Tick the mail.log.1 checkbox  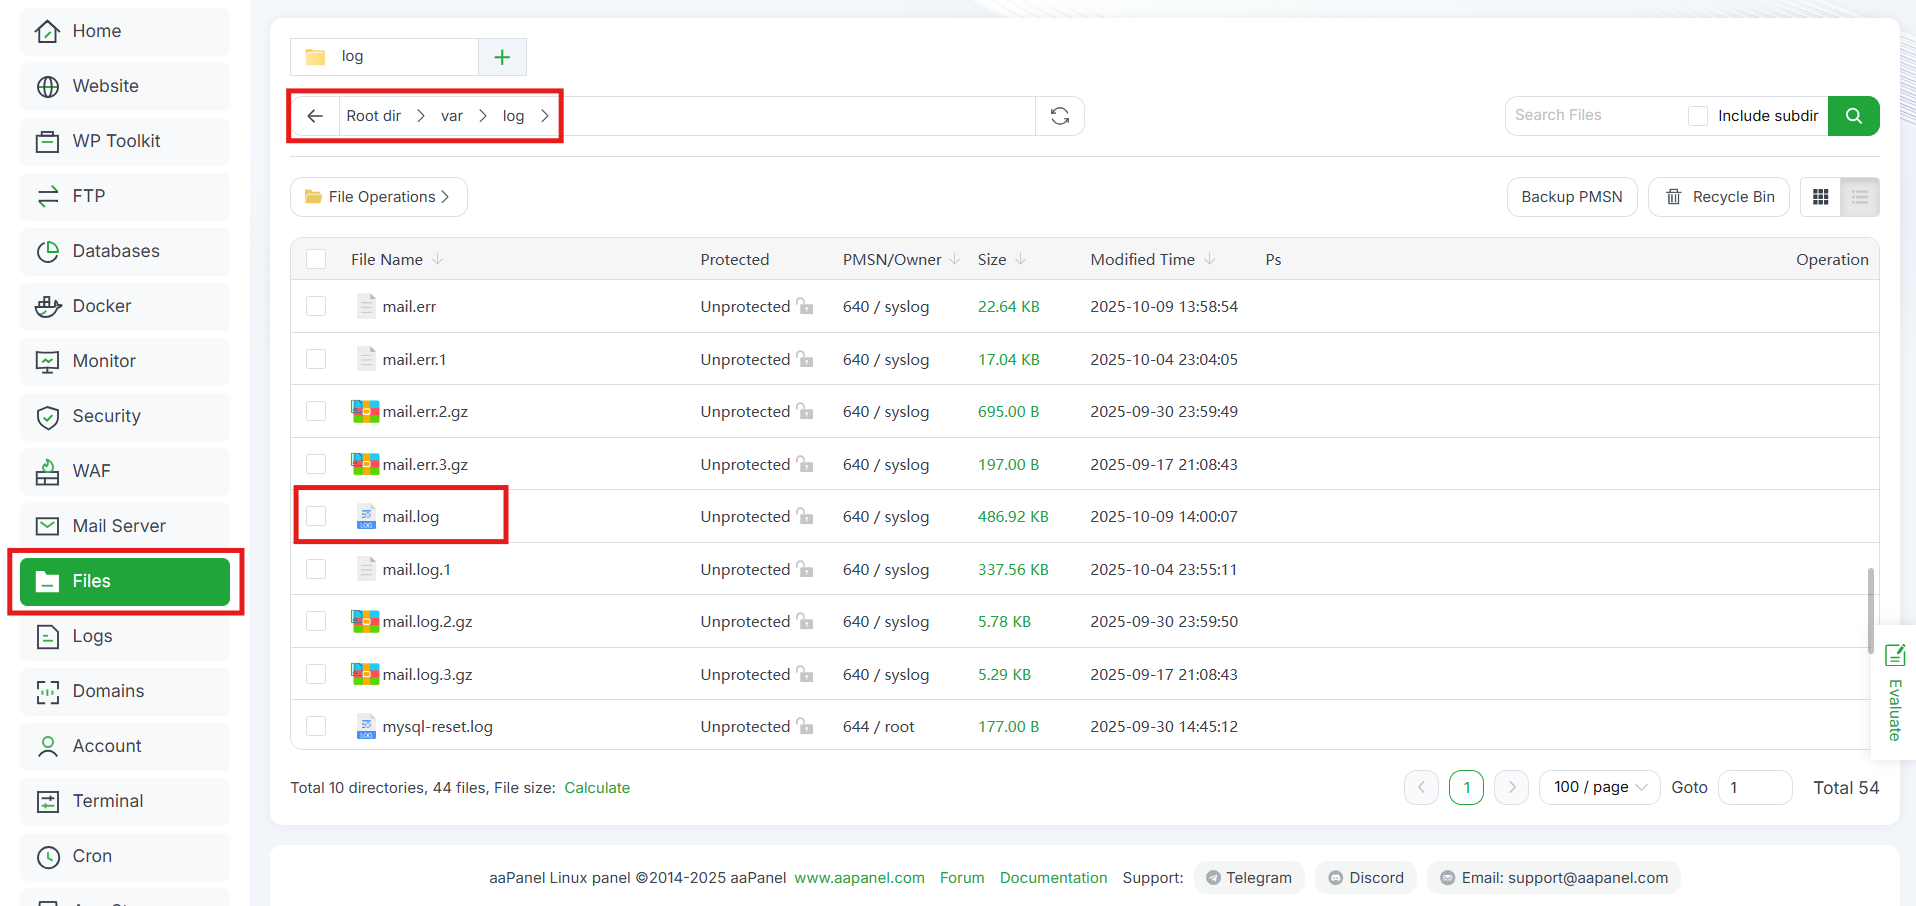coord(316,569)
